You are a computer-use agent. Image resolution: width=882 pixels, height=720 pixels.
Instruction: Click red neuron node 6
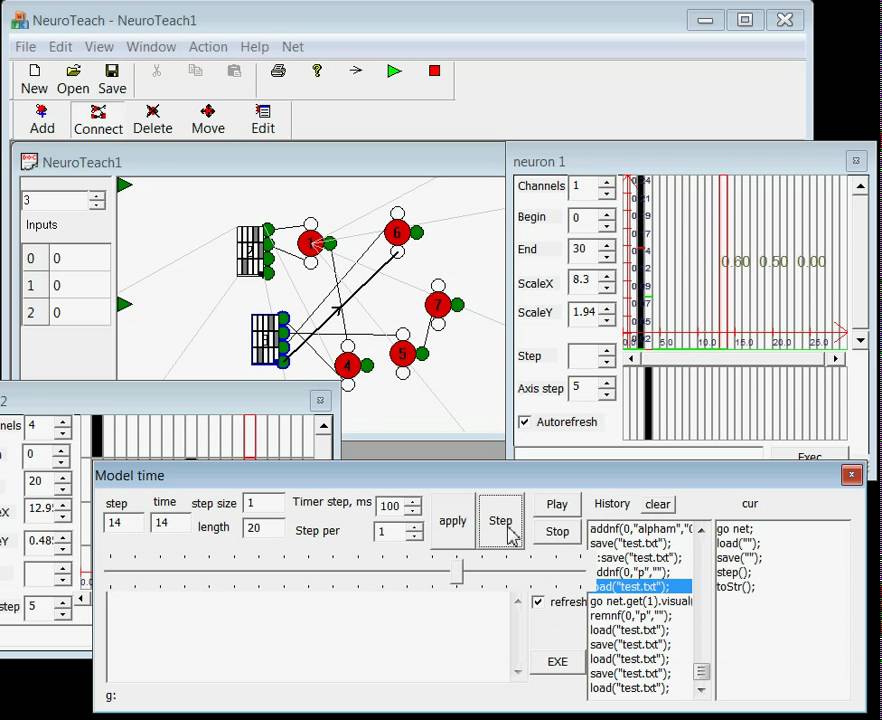tap(397, 232)
